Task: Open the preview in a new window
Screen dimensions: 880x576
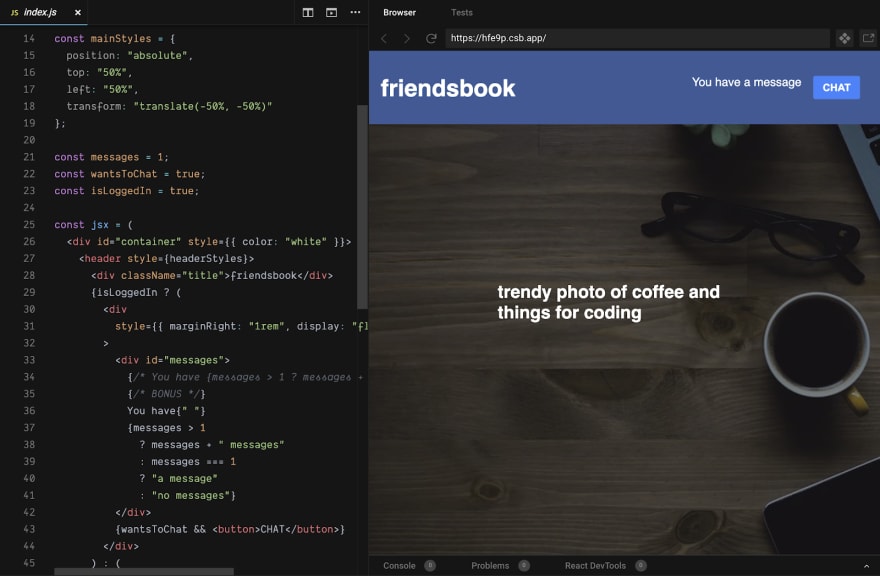Action: [868, 38]
